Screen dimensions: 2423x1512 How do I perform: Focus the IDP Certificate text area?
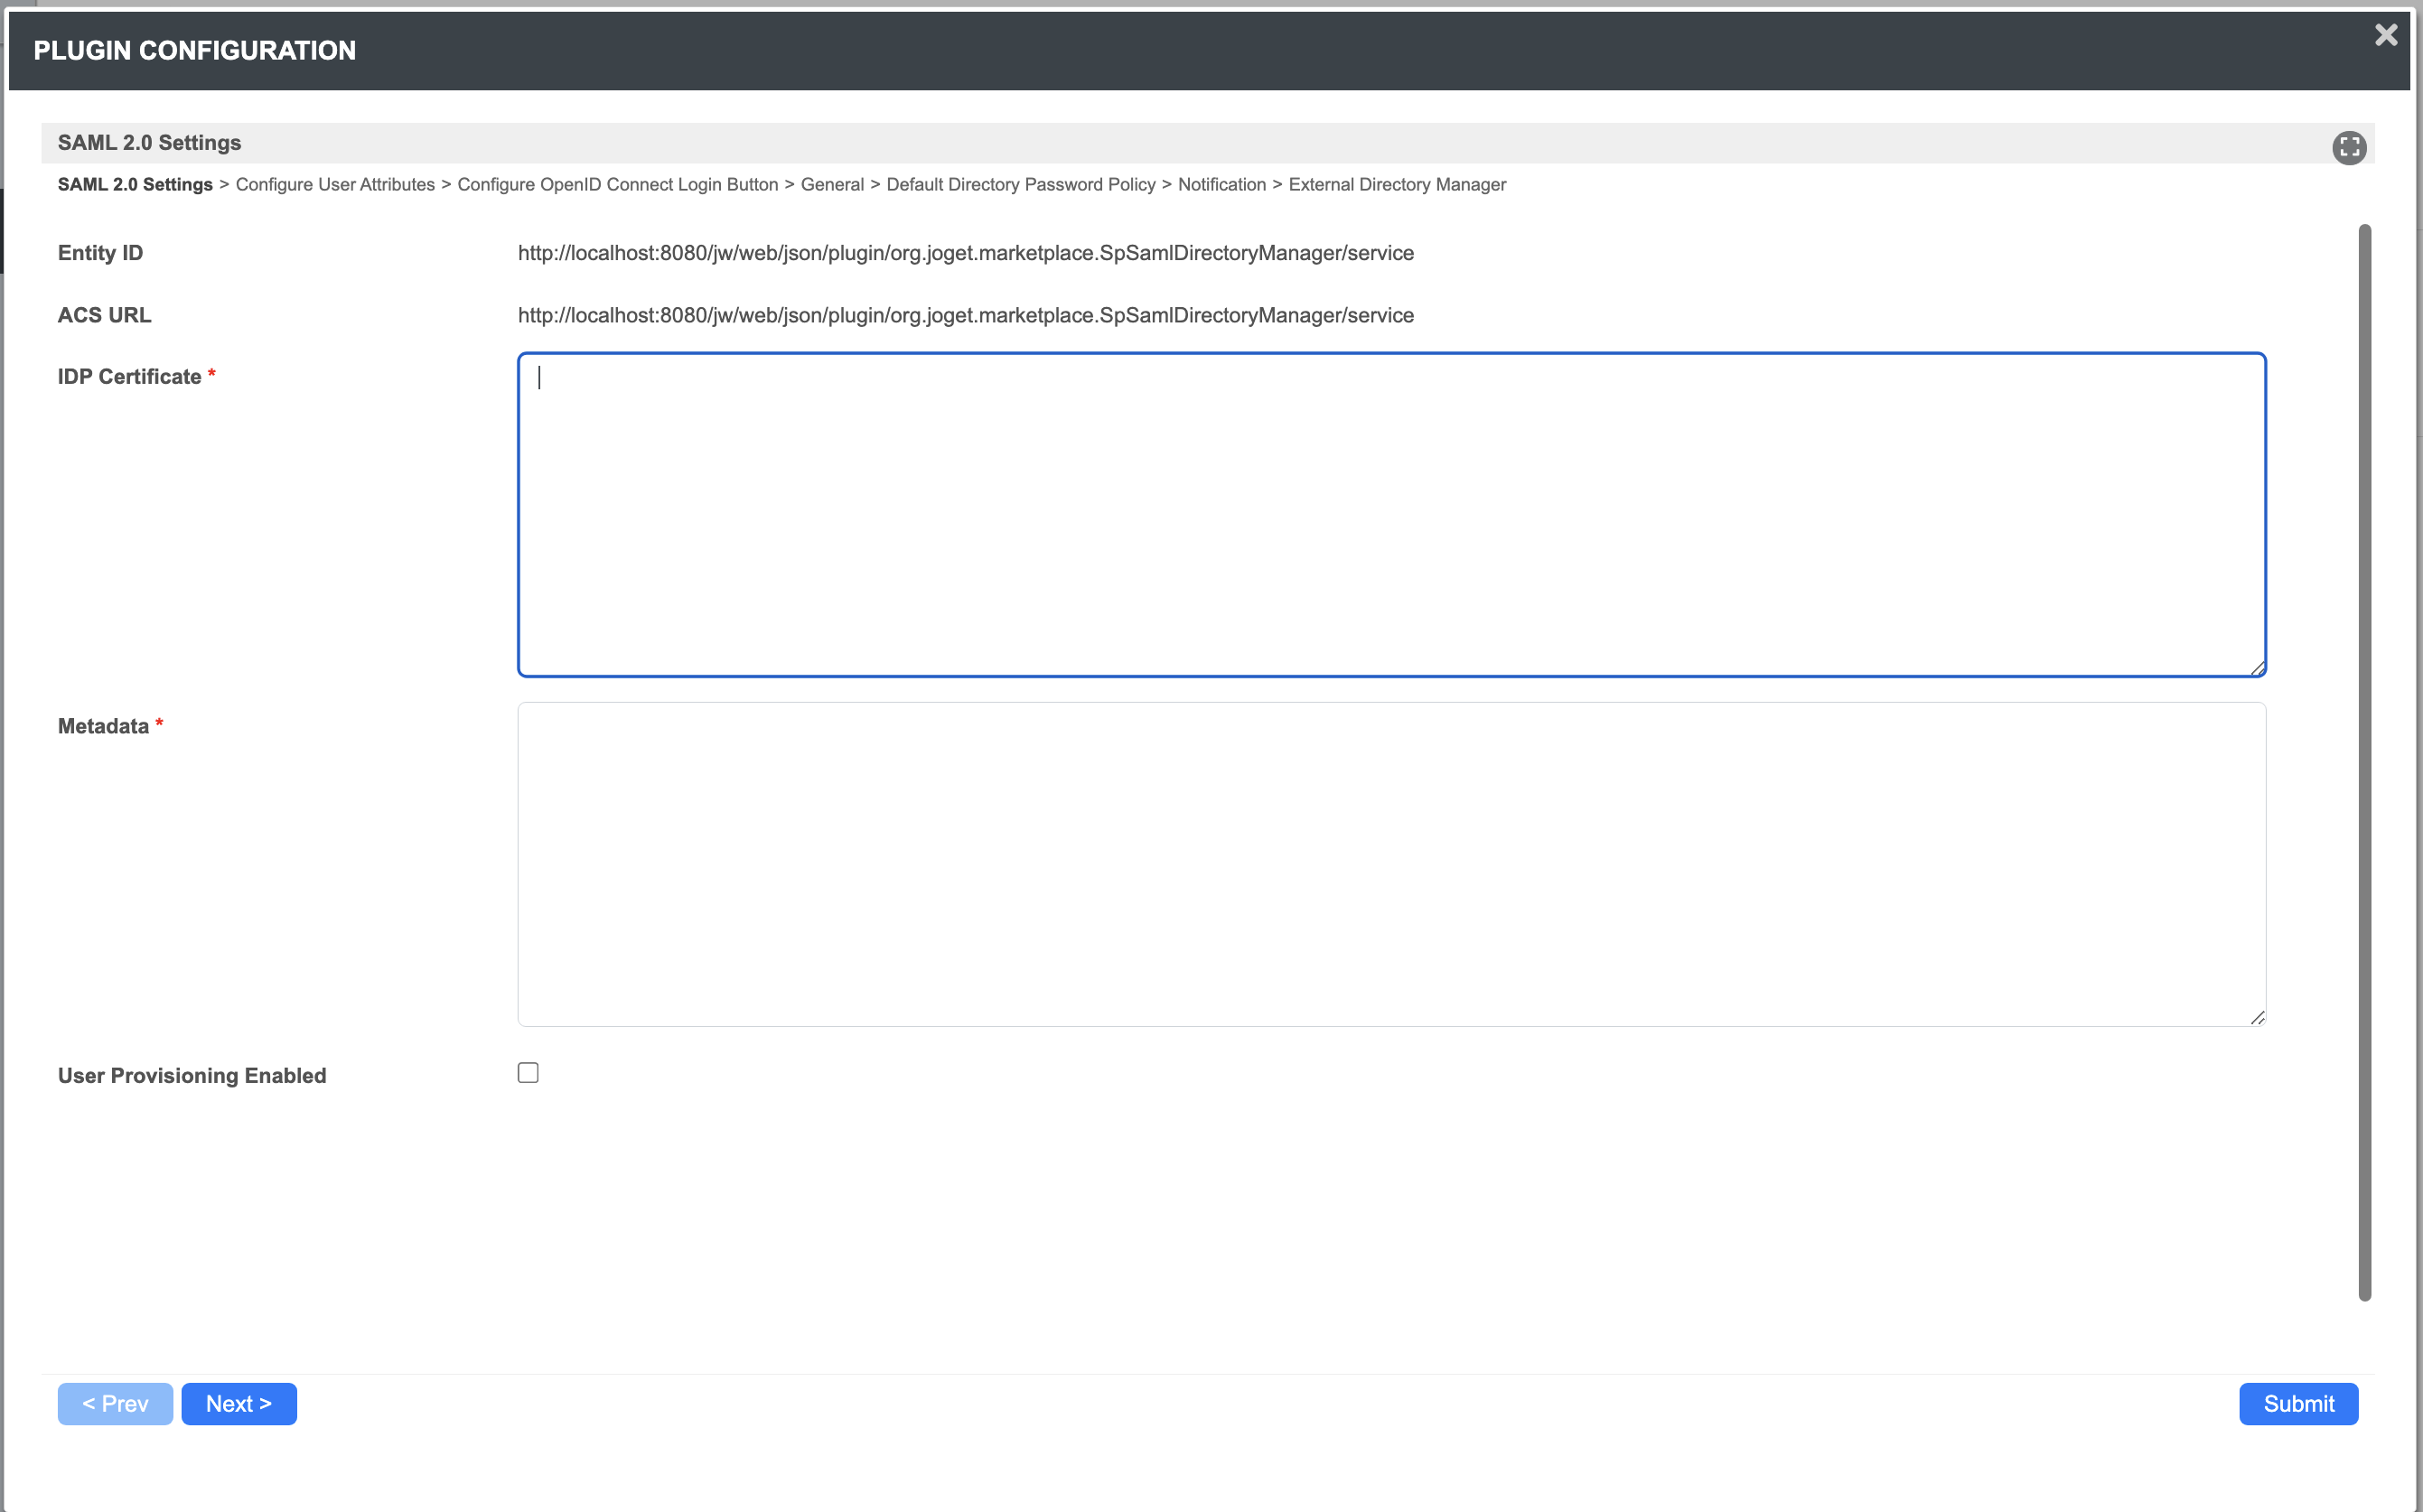(x=1391, y=515)
